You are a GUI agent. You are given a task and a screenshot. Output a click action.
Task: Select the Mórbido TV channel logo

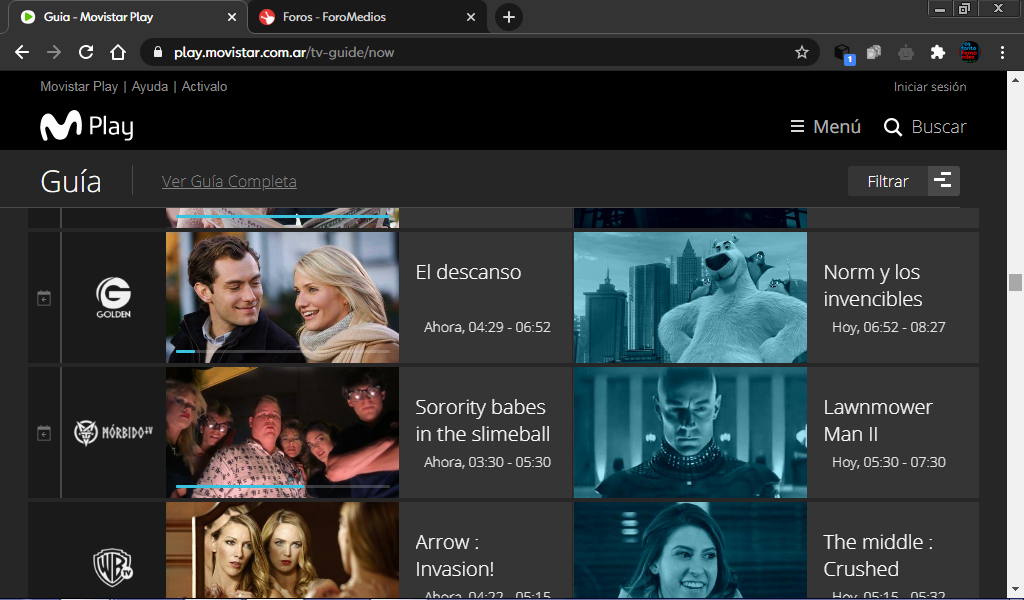[114, 432]
